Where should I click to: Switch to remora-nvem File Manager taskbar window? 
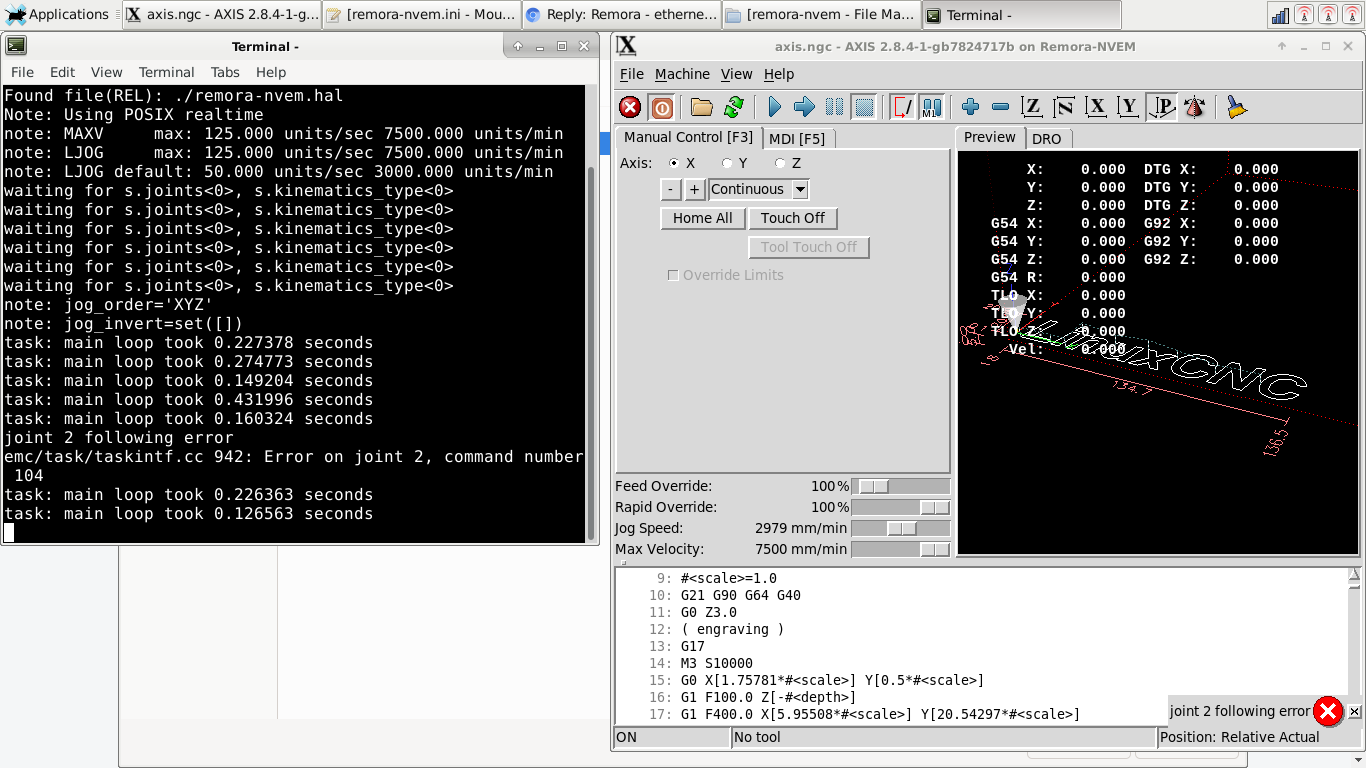click(820, 15)
